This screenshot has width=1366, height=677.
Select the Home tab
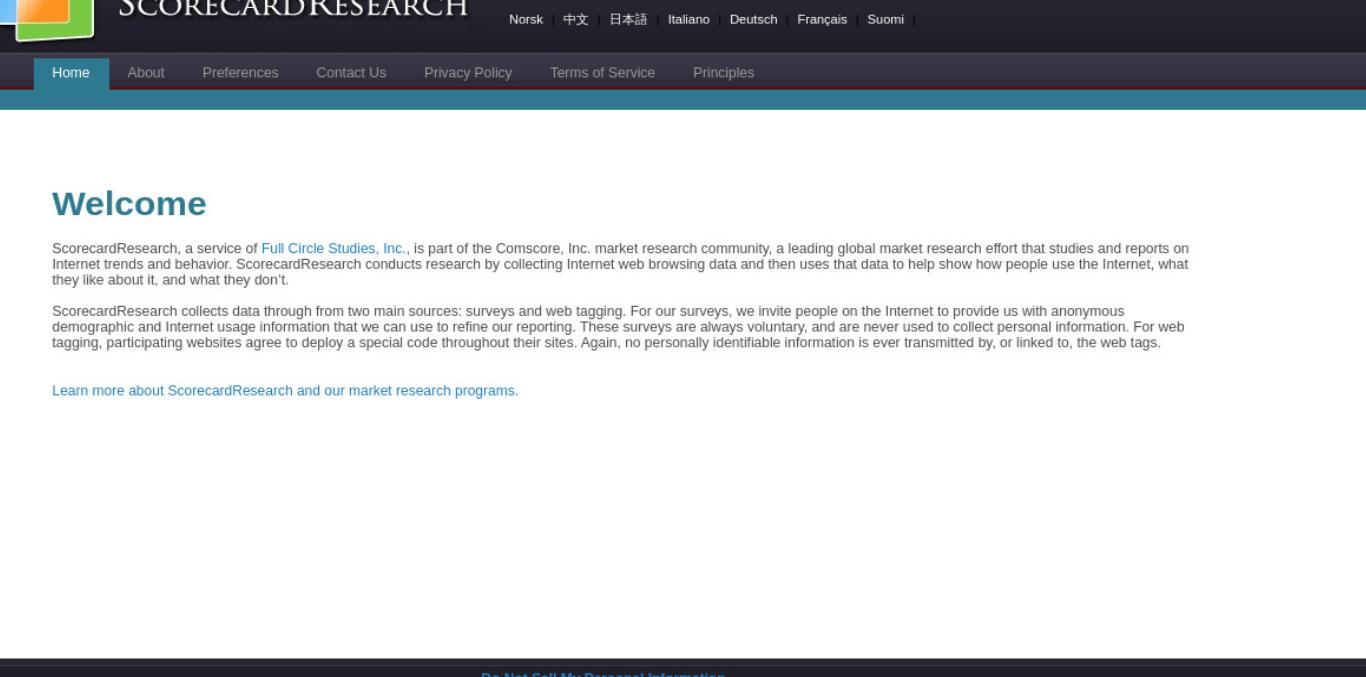(71, 73)
